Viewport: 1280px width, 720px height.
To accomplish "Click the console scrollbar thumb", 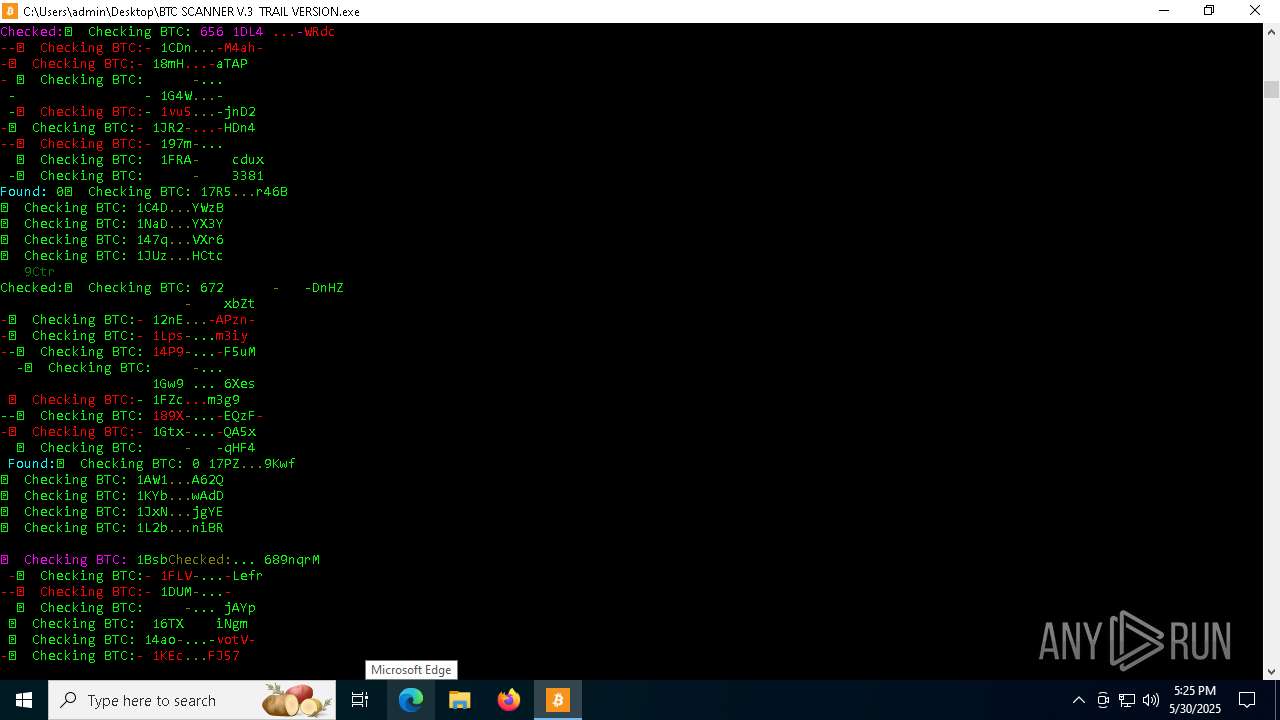I will click(1271, 89).
